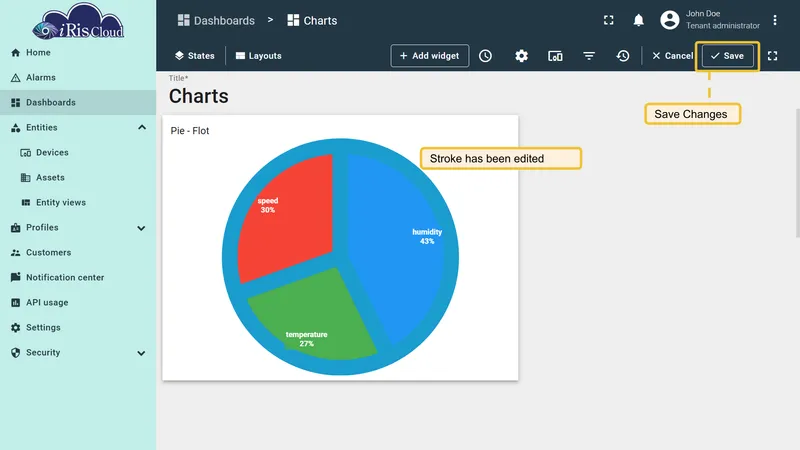Click Charts breadcrumb

[x=312, y=20]
